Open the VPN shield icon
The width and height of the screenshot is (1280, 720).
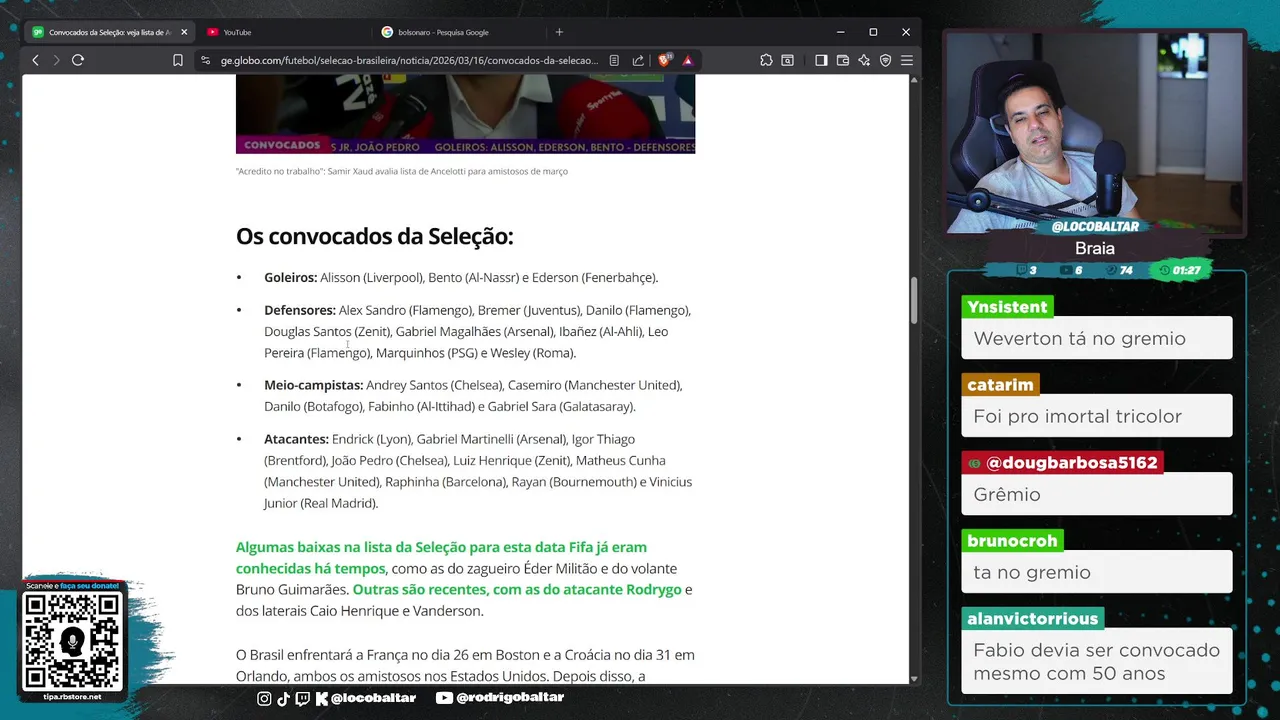[x=885, y=60]
